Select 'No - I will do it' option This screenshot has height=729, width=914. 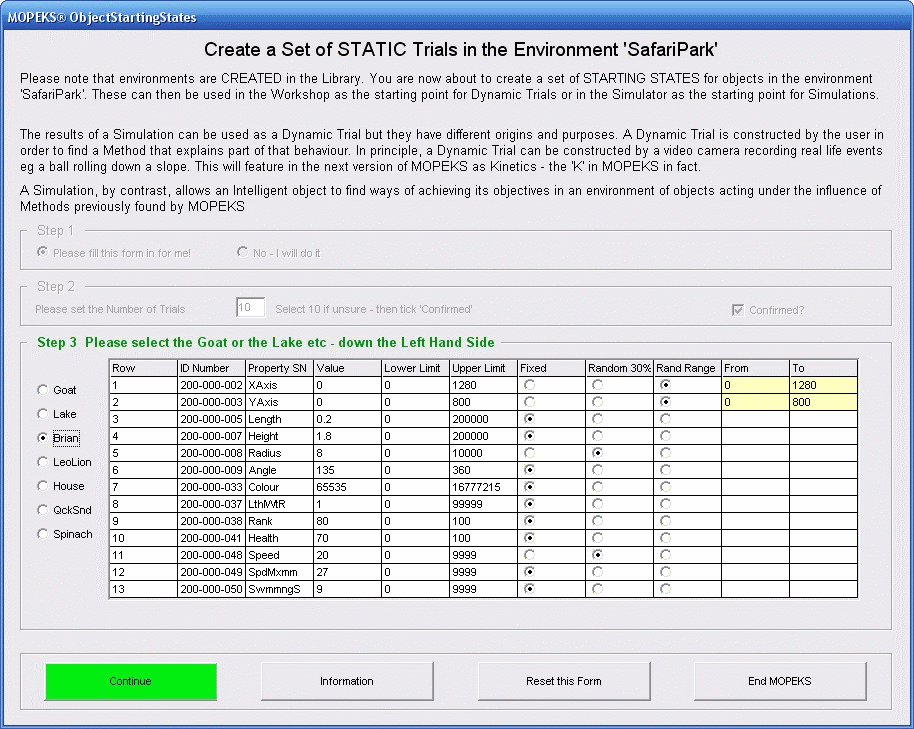(x=242, y=252)
